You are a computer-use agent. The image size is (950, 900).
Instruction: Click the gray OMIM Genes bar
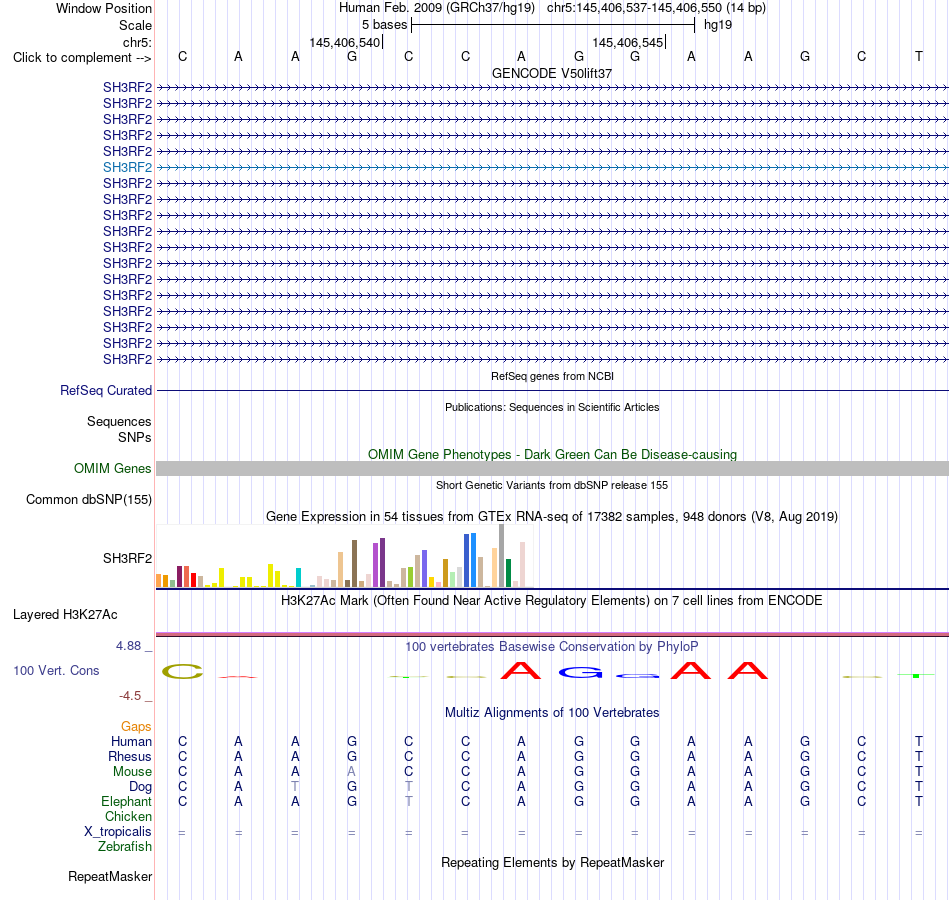click(x=552, y=468)
